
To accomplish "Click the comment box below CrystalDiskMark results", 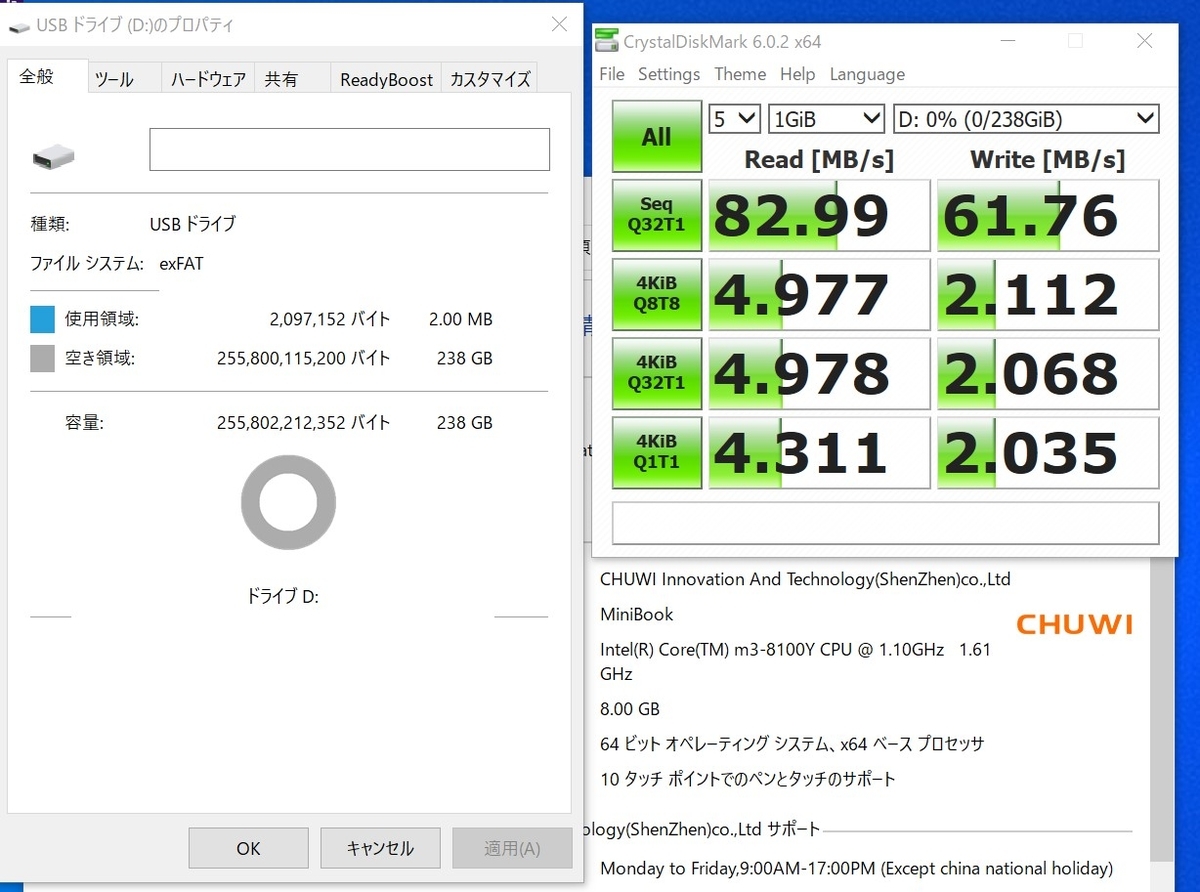I will click(885, 523).
